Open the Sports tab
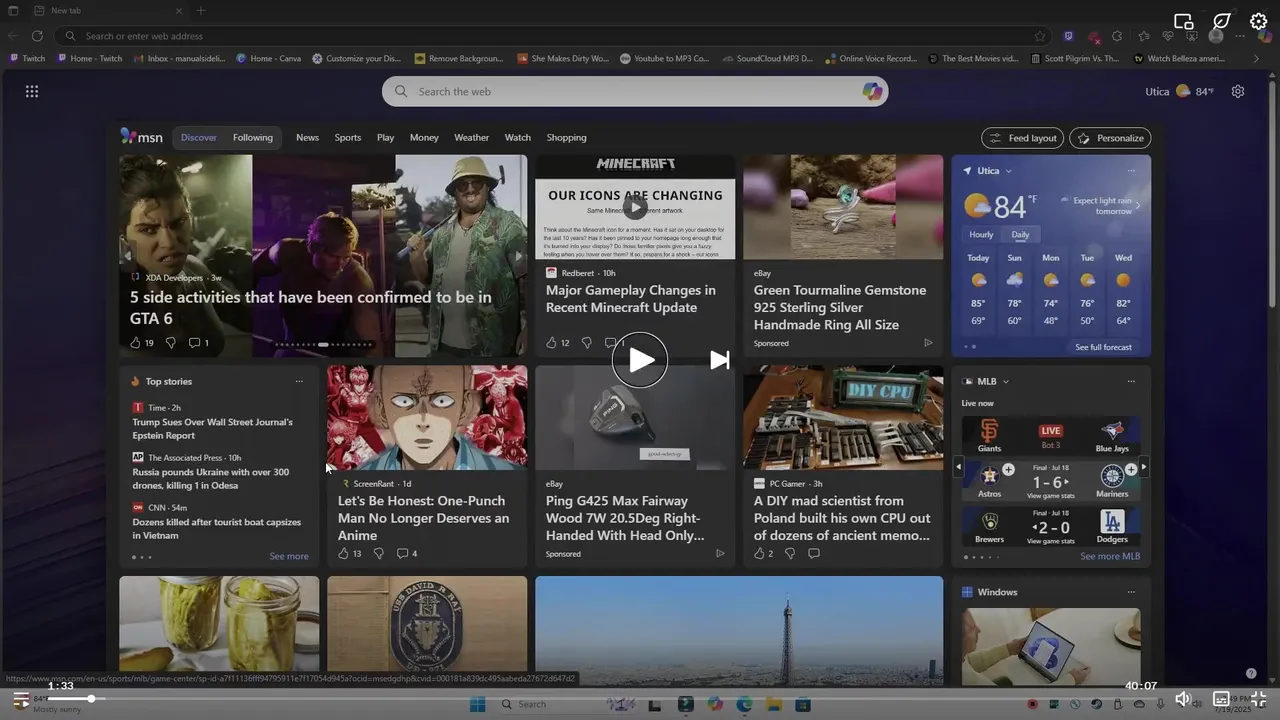Screen dimensions: 1280x720 [348, 138]
